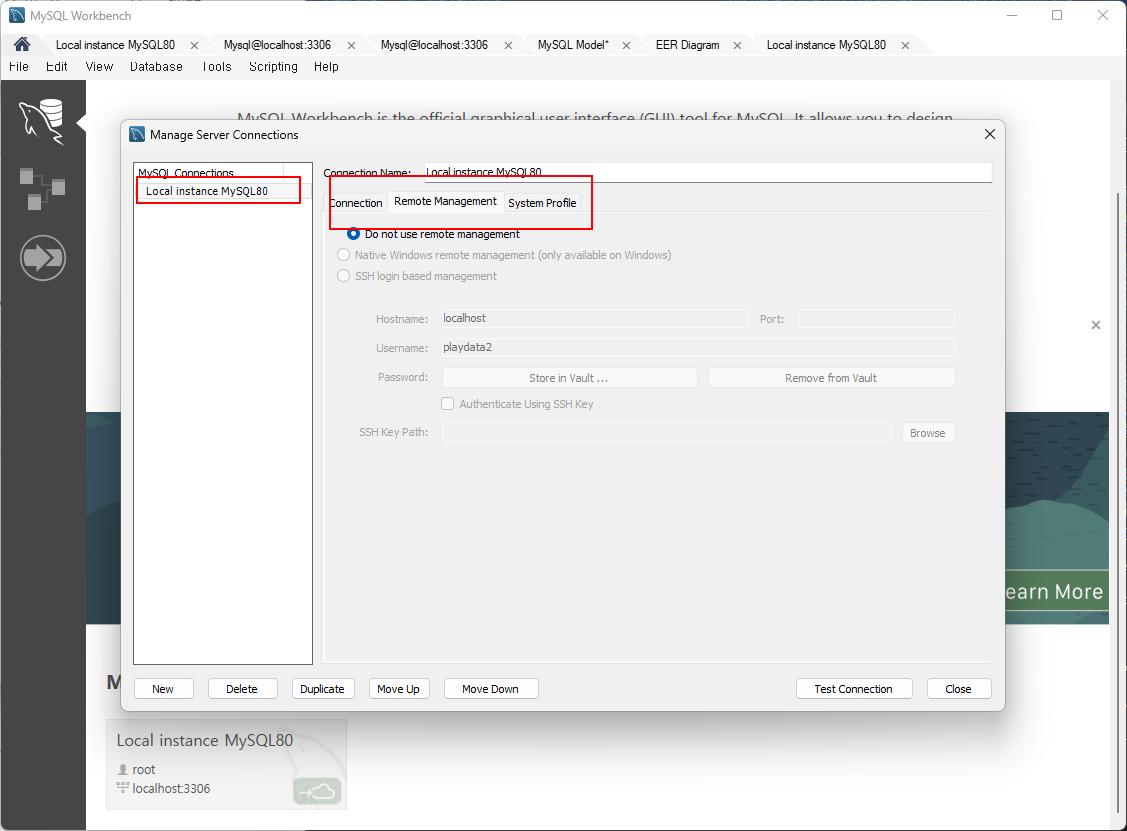Switch to the Remote Management tab
This screenshot has height=831, width=1127.
(445, 201)
